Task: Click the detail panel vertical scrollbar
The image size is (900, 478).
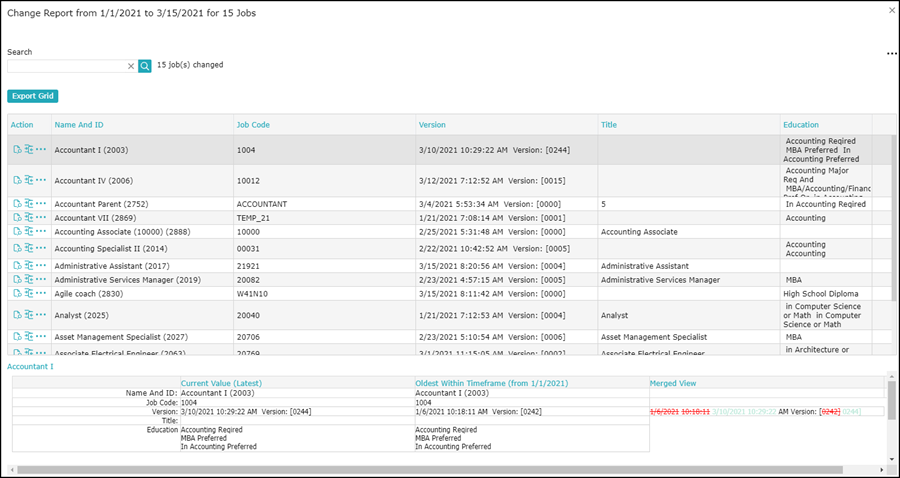Action: coord(891,401)
